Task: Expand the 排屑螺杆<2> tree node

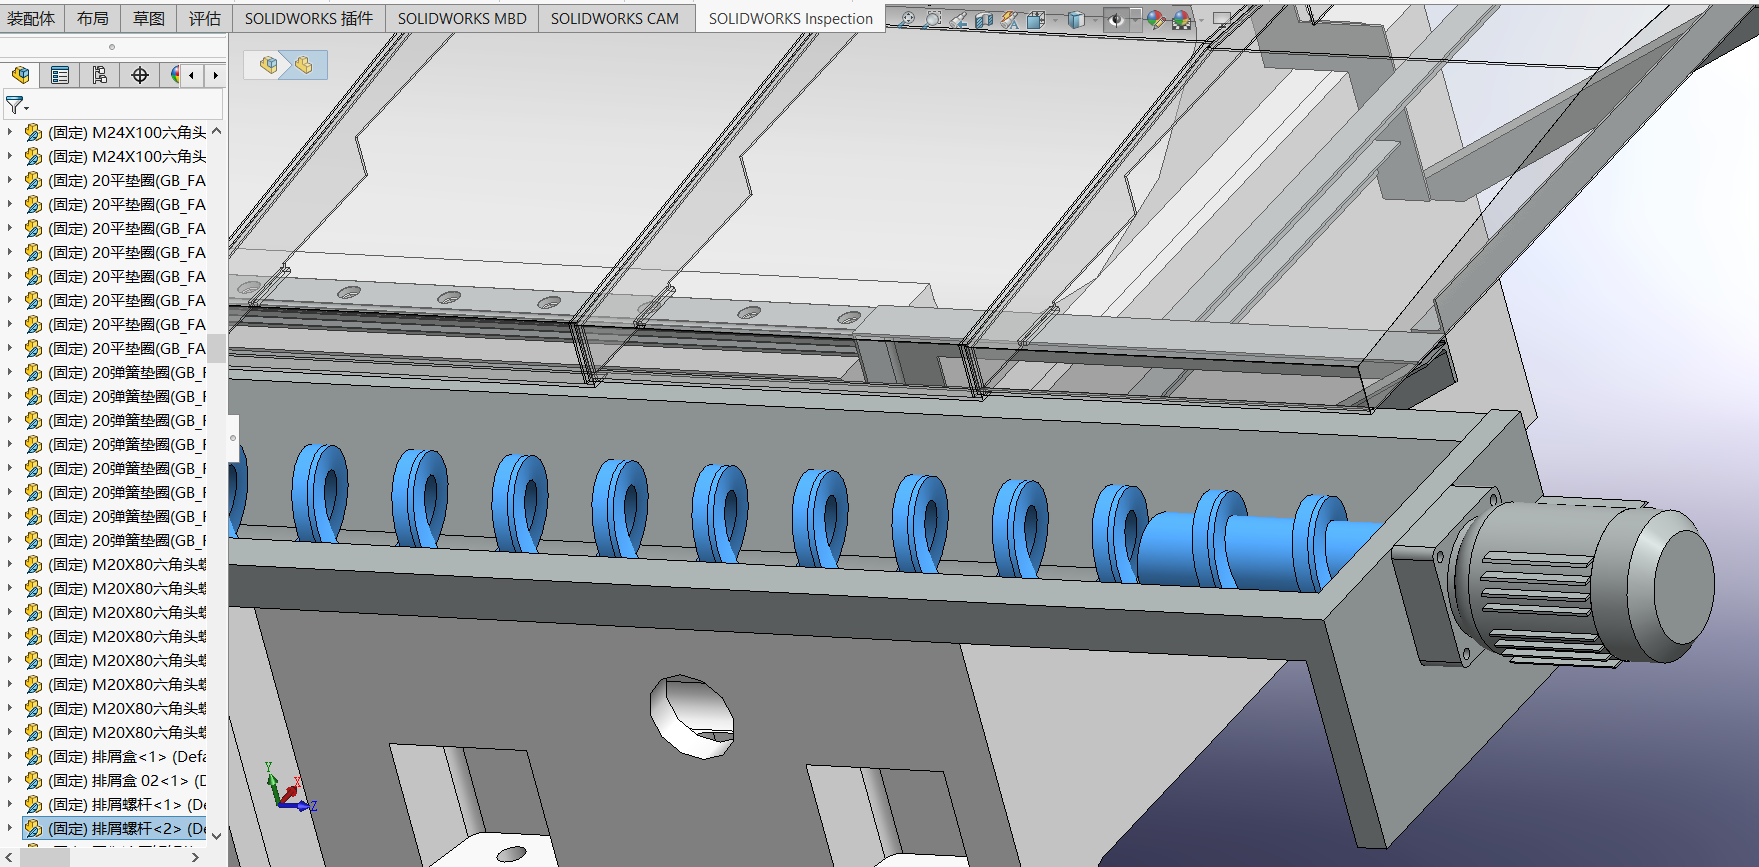Action: click(x=10, y=828)
